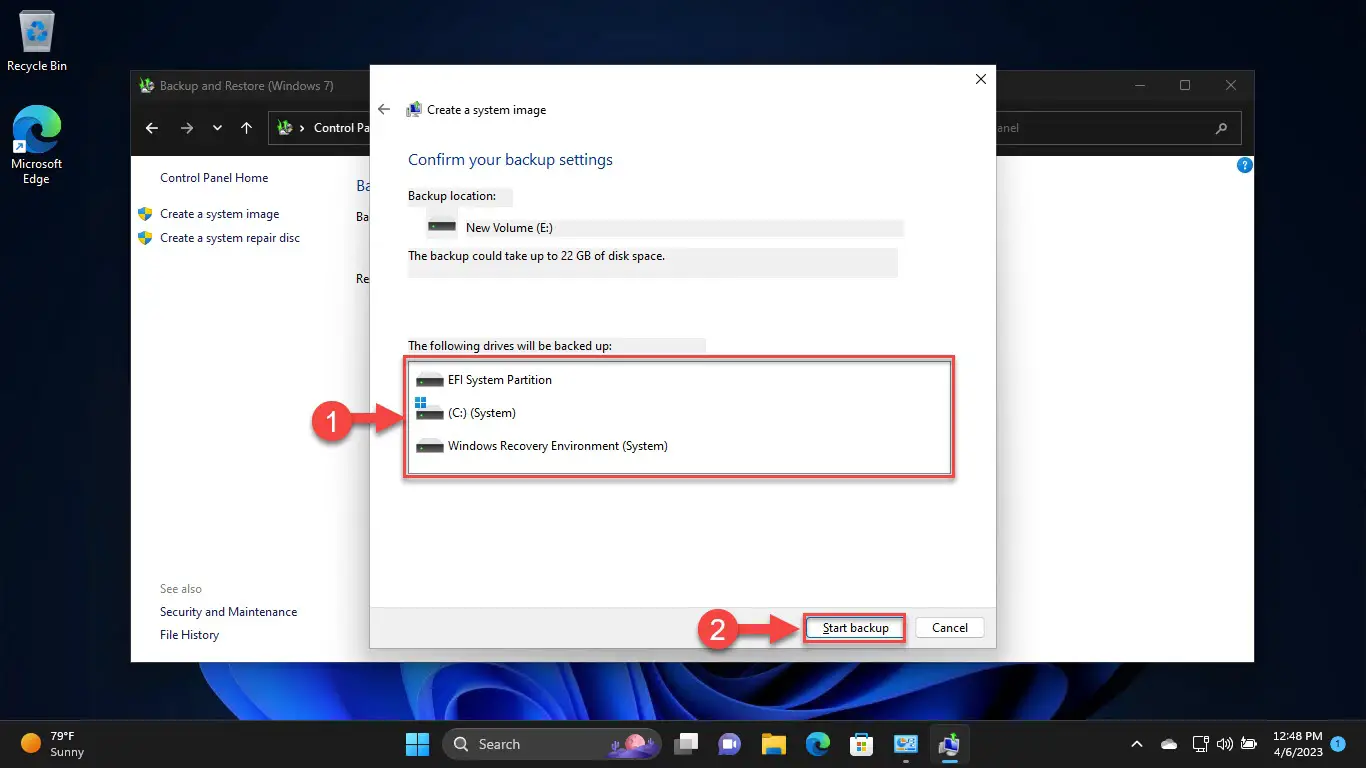1366x768 pixels.
Task: Click the taskbar Search box
Action: [552, 744]
